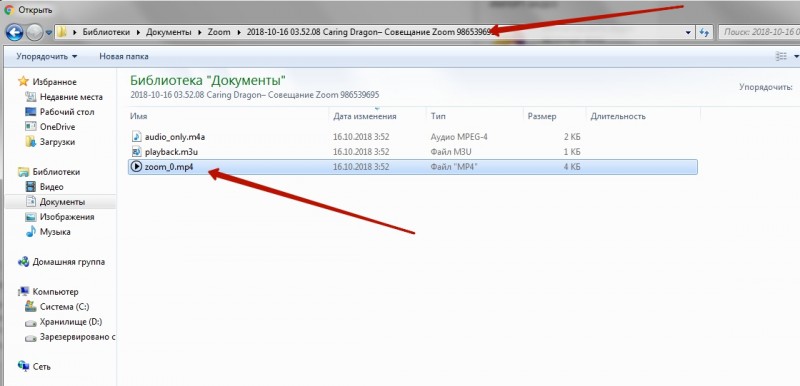Open the Зарезервировано drive
Image resolution: width=800 pixels, height=386 pixels.
pos(77,337)
